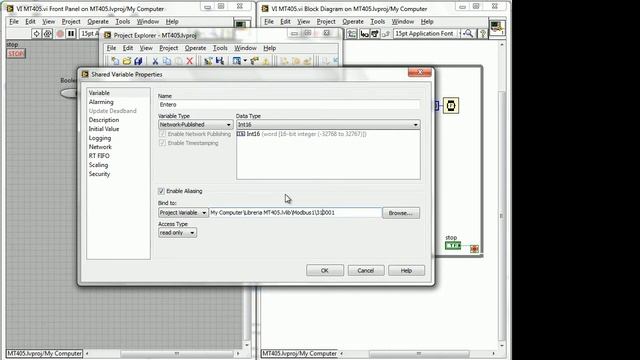Click the Name field containing Entero

tap(289, 105)
